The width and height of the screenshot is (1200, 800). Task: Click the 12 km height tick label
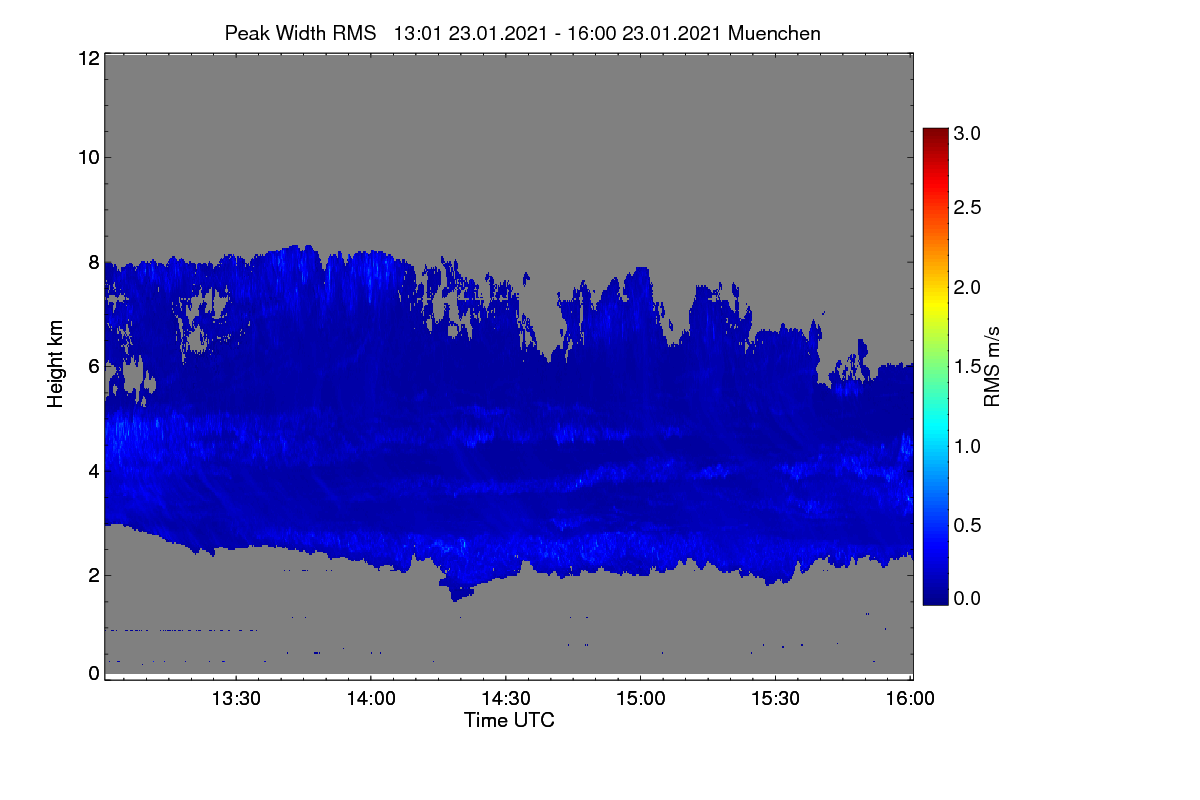(88, 58)
